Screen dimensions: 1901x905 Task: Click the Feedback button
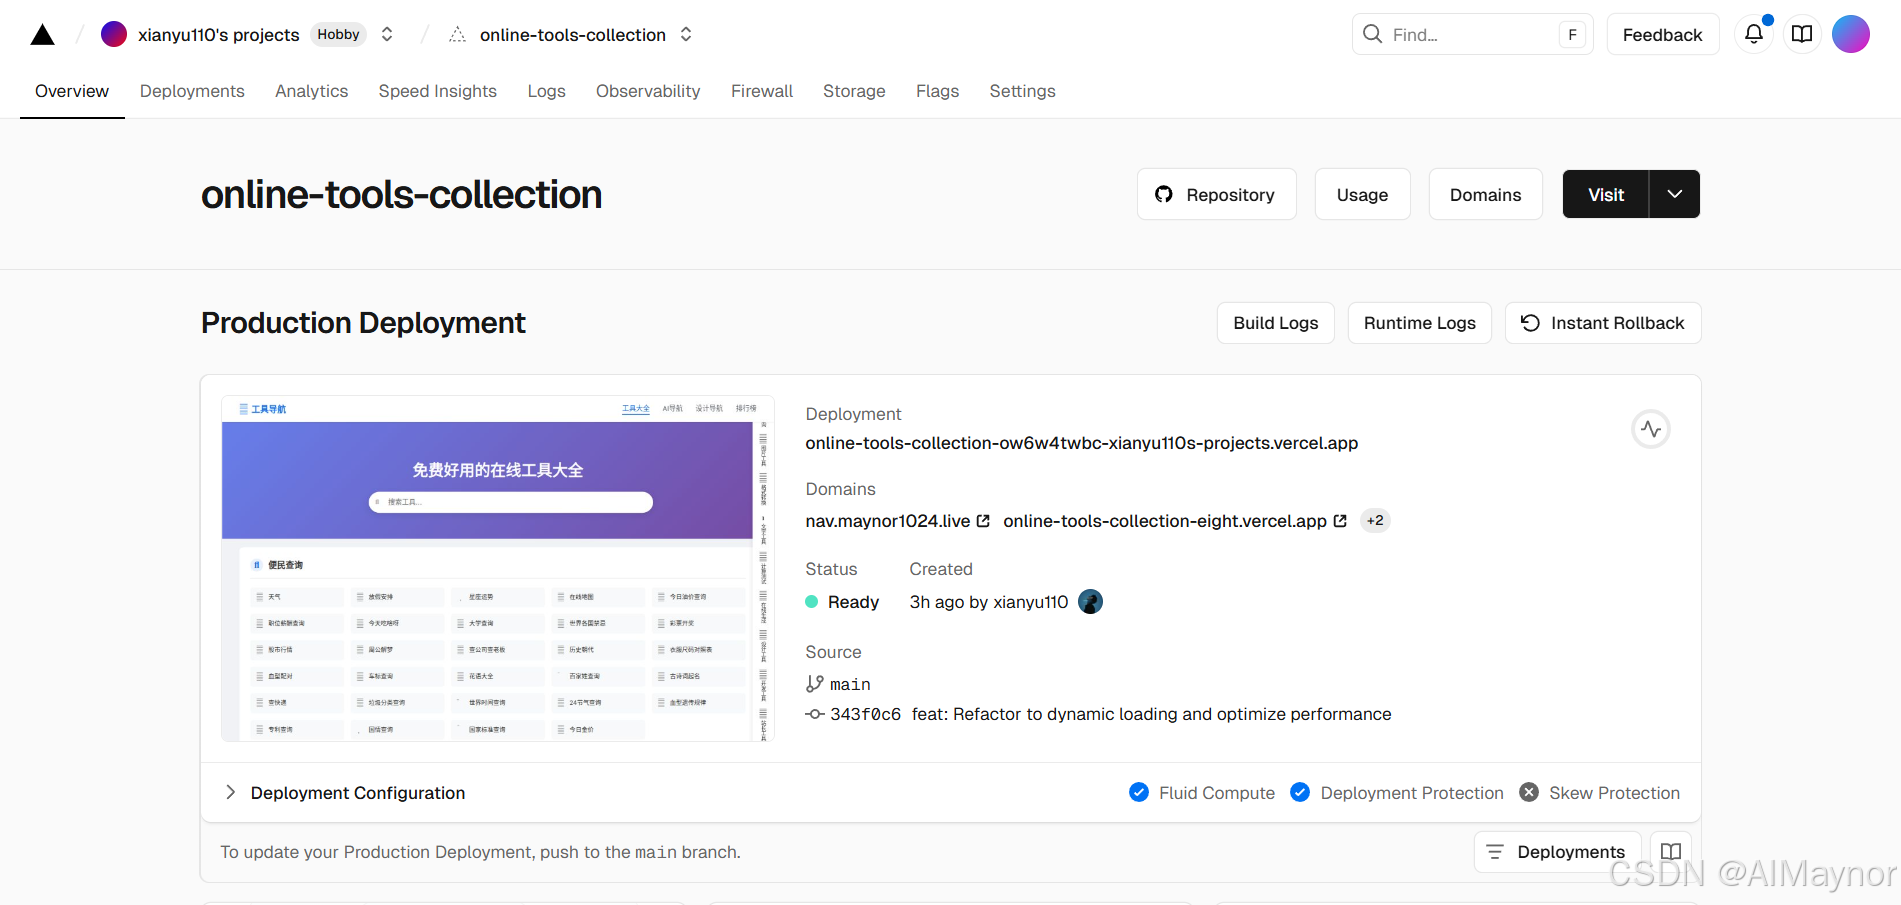coord(1663,34)
